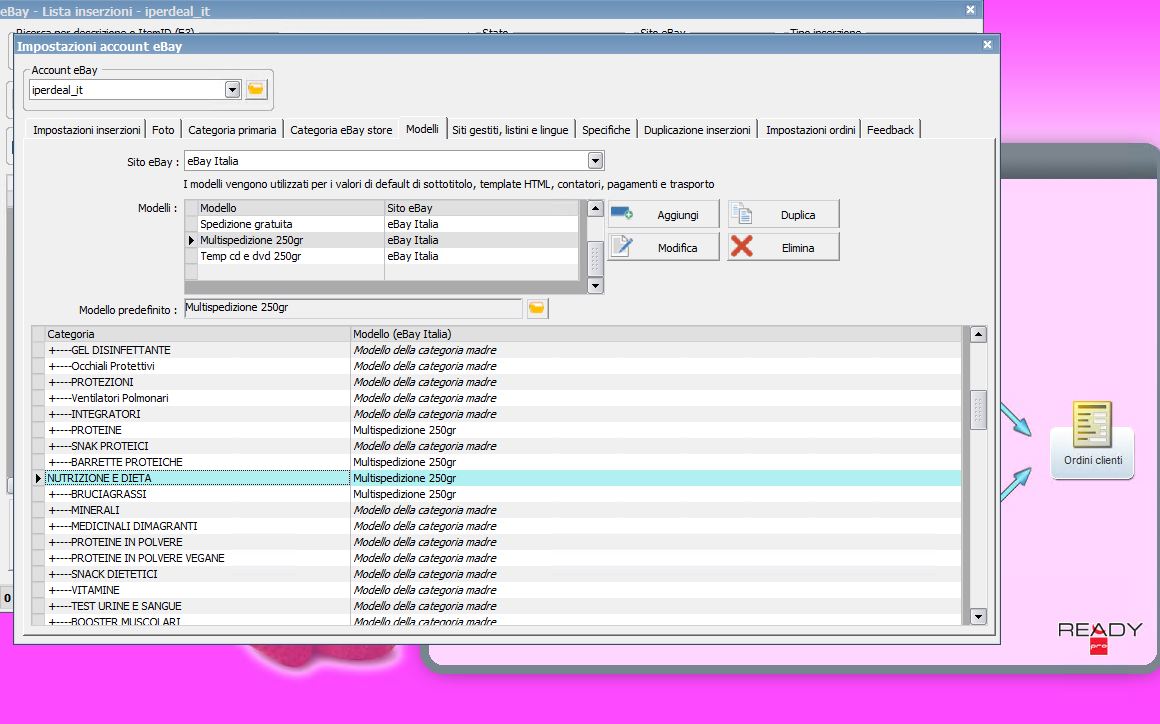The width and height of the screenshot is (1160, 724).
Task: Select the BARRETTE PROTEICHE category
Action: point(496,462)
